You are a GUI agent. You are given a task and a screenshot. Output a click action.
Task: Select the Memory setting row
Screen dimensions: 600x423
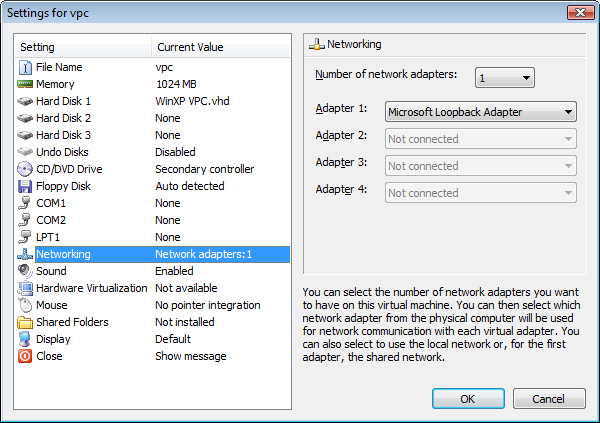coord(153,84)
